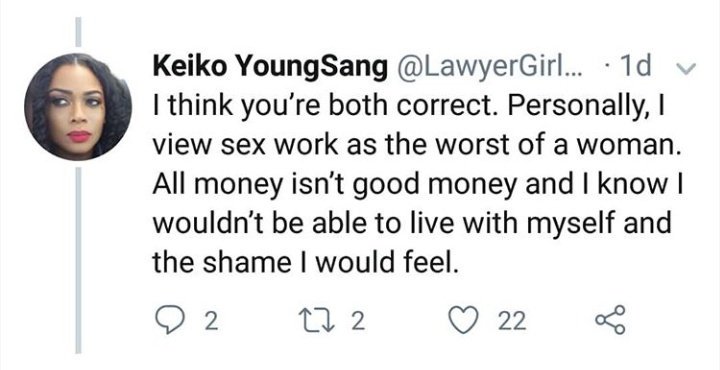Open the tweet by clicking its text
The image size is (720, 370).
416,185
